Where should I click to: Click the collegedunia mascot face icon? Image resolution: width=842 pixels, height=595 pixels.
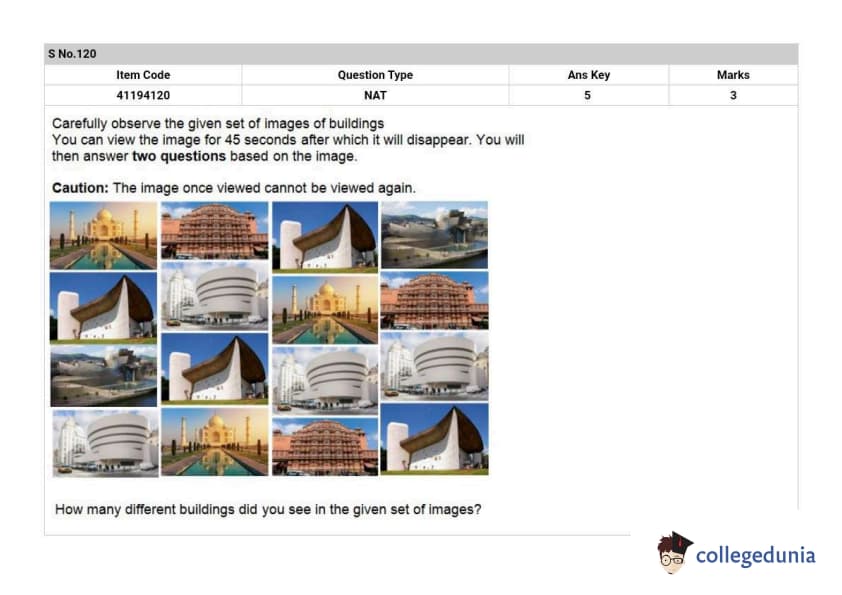675,553
